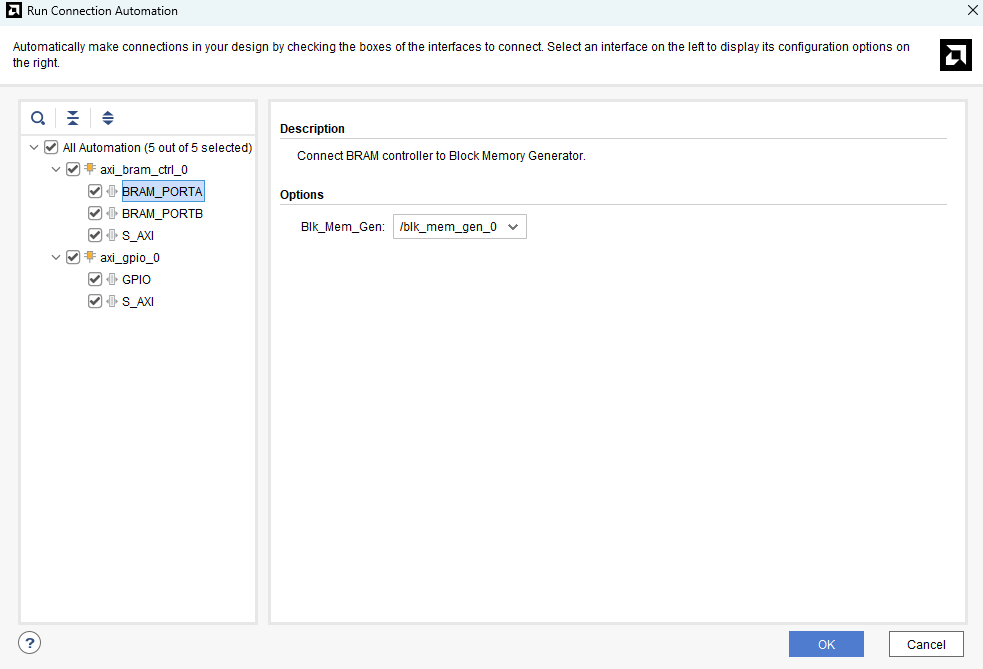983x669 pixels.
Task: Uncheck the All Automation checkbox
Action: tap(51, 148)
